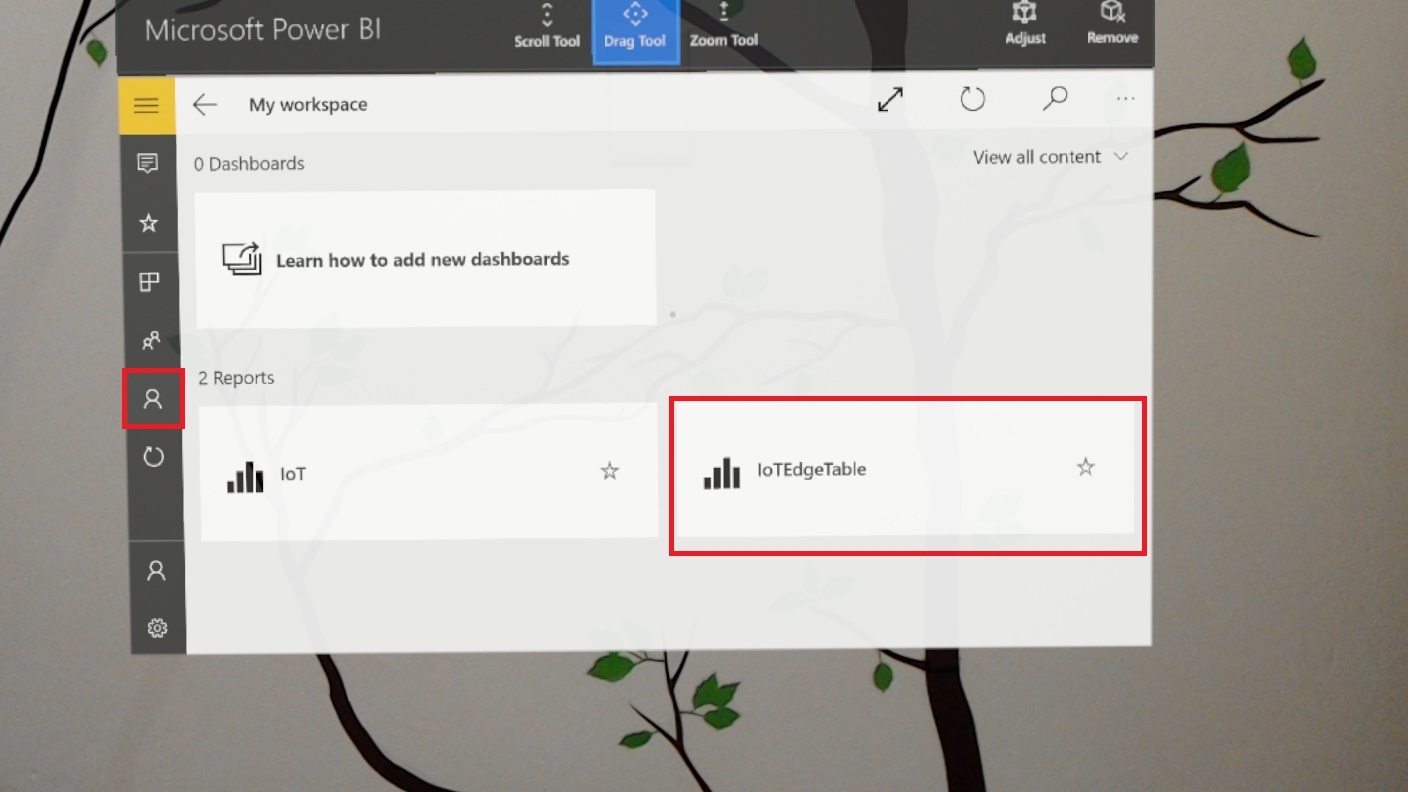
Task: Open the sidebar speech-bubble notifications icon
Action: [148, 163]
